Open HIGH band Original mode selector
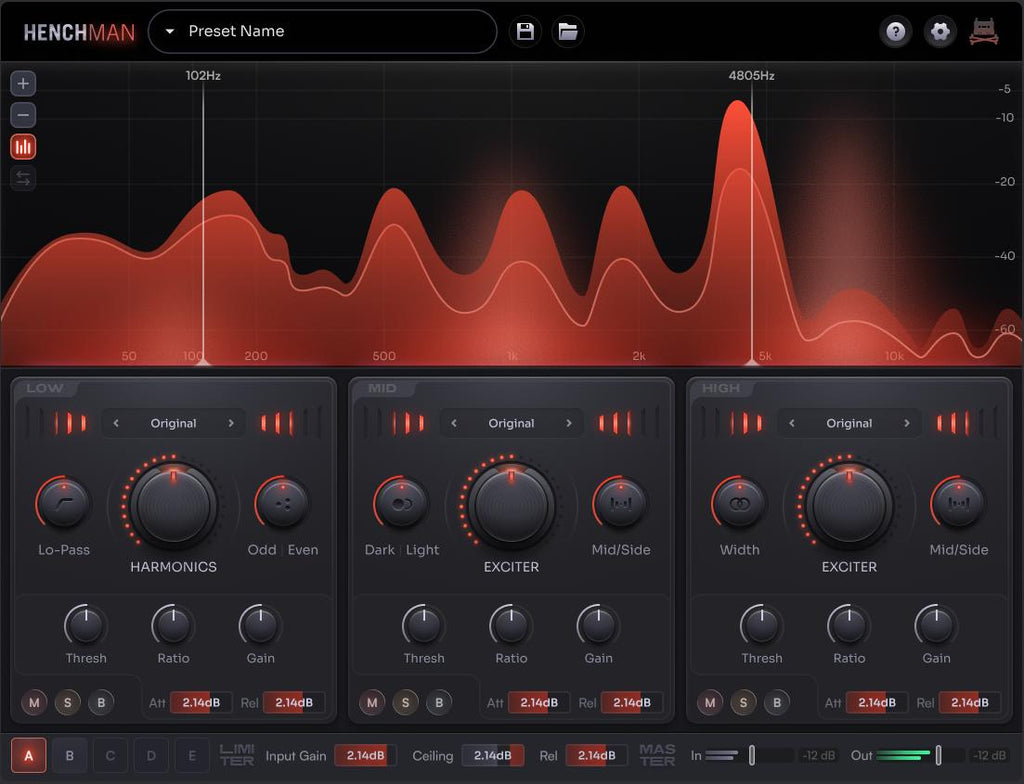Screen dimensions: 1024x784 pos(849,423)
